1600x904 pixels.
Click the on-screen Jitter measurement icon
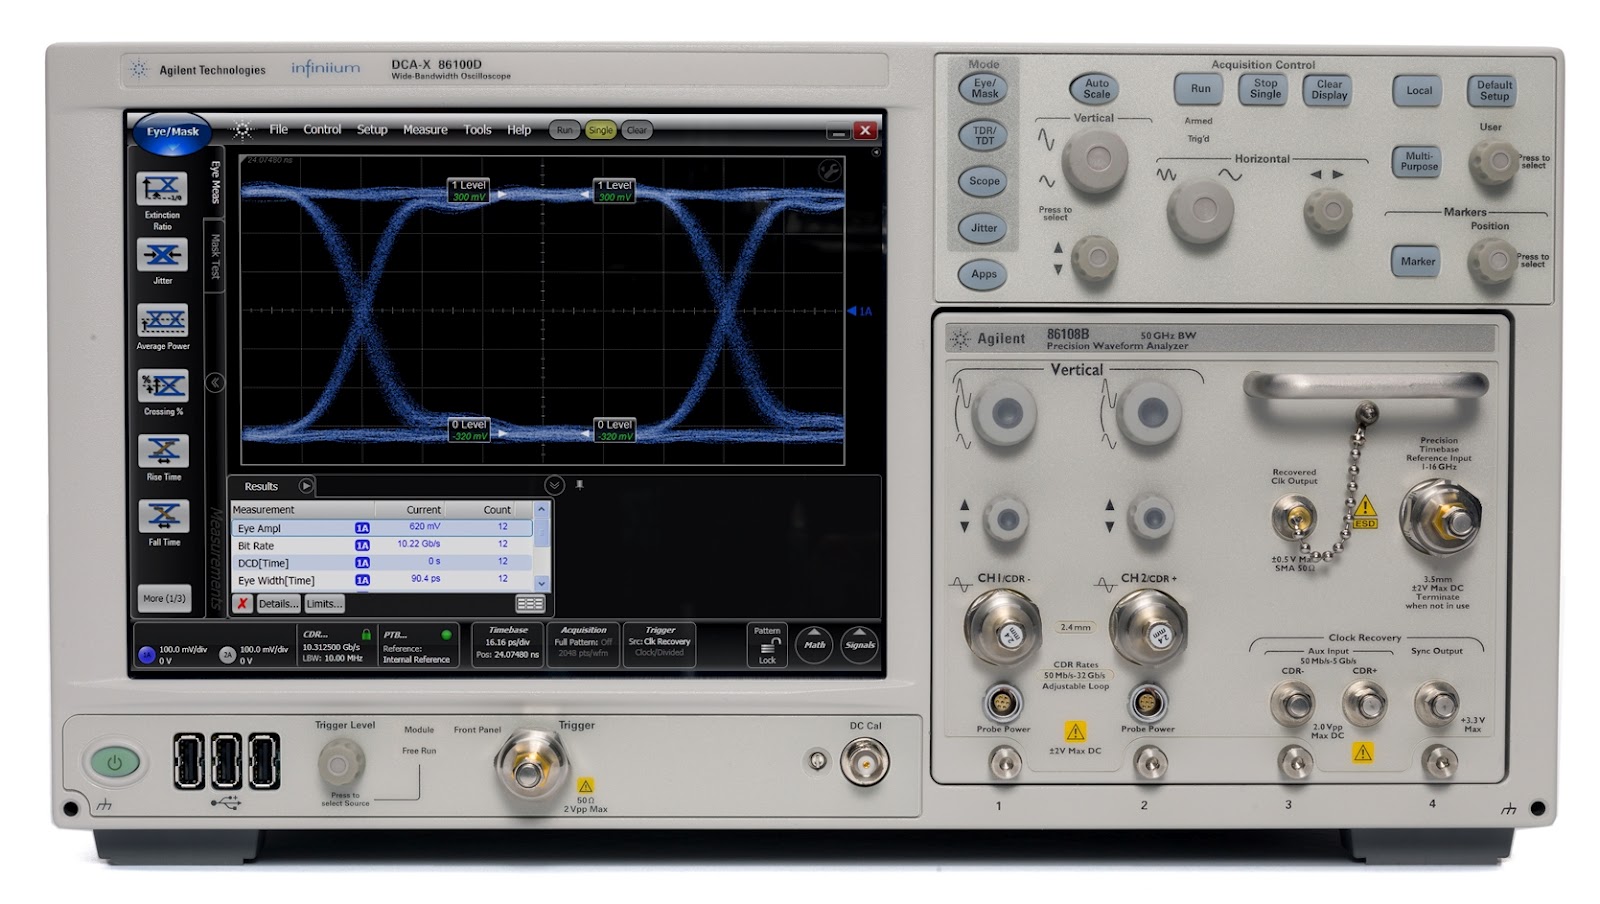[x=162, y=254]
